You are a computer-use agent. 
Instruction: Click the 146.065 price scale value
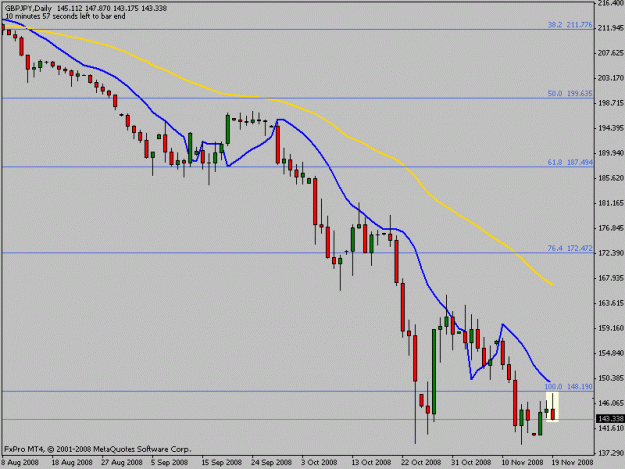tap(611, 403)
